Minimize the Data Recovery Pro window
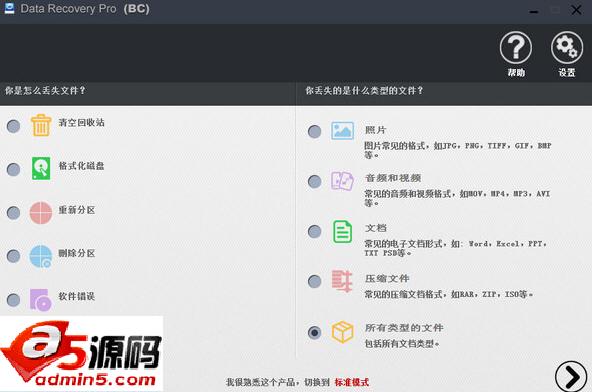592x392 pixels. [533, 11]
